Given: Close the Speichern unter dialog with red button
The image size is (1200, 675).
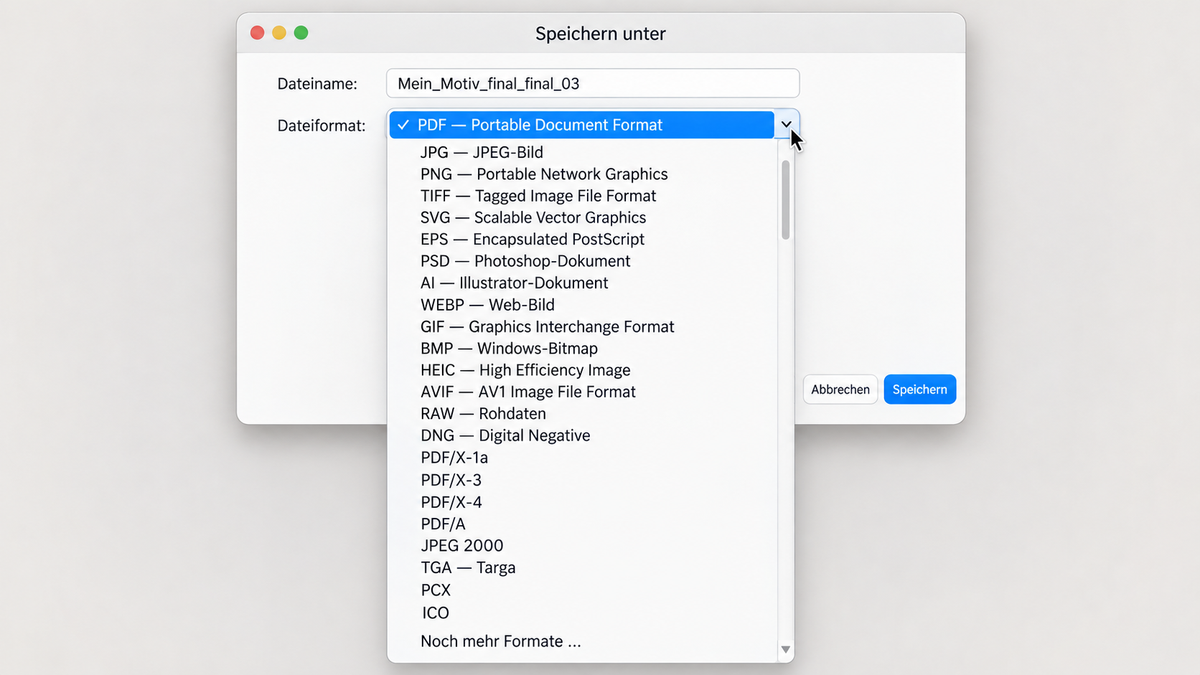Looking at the screenshot, I should click(257, 33).
